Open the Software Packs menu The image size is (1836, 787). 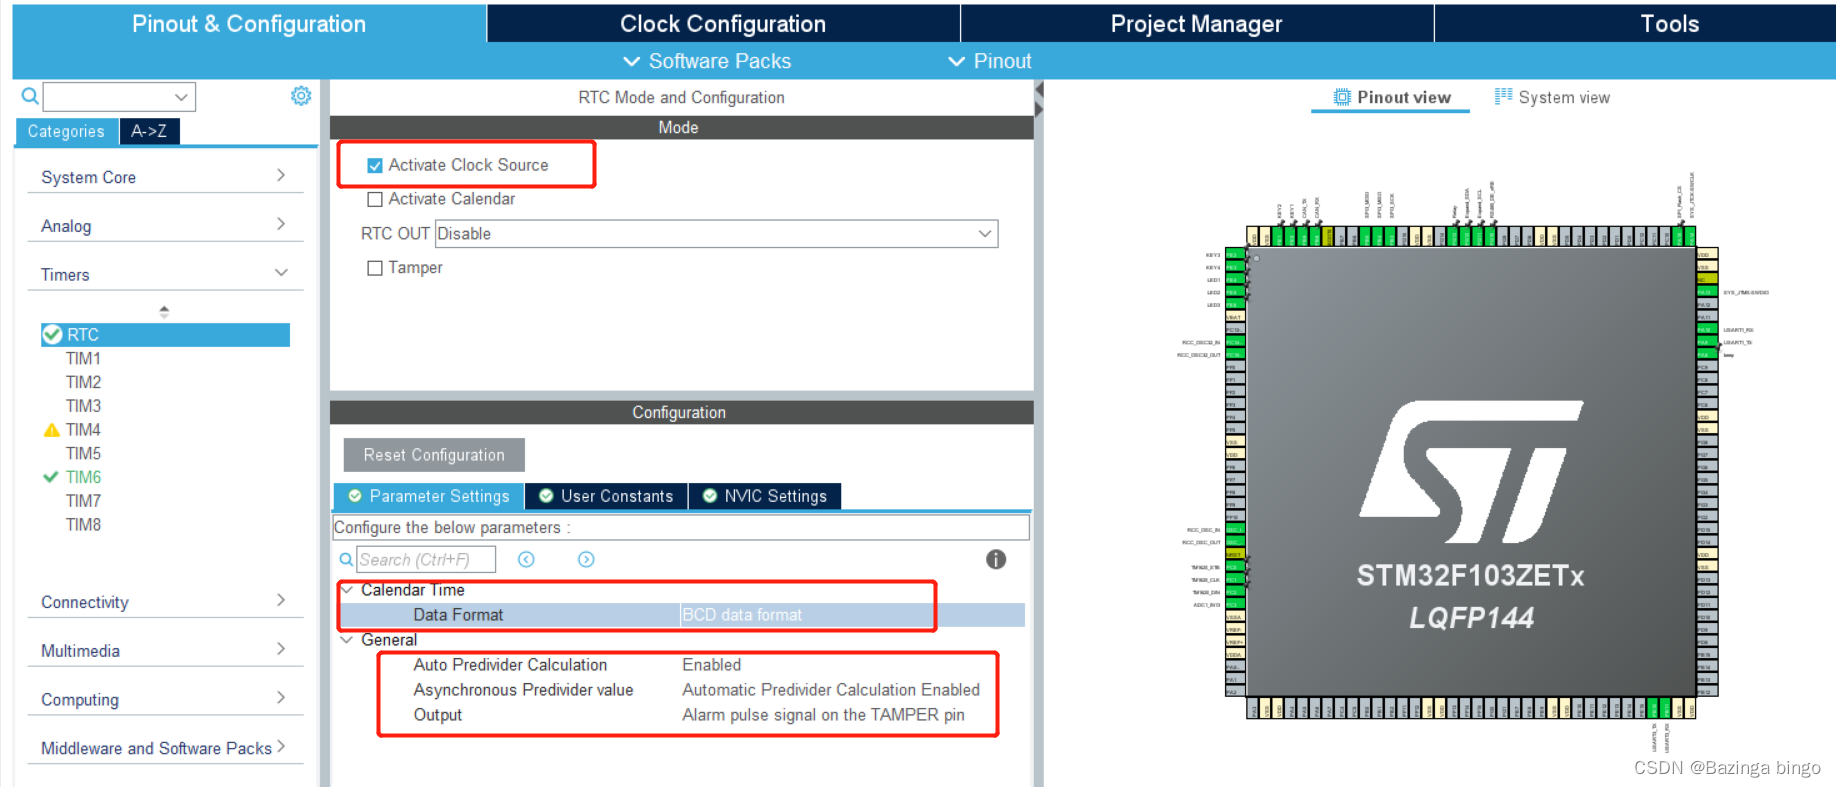[707, 61]
